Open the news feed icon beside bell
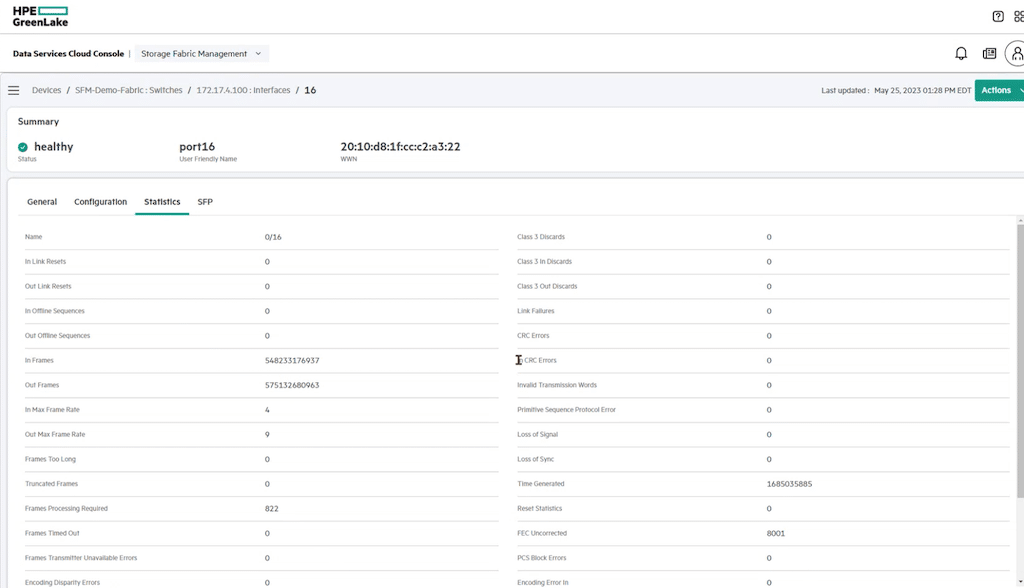Screen dimensions: 1024x588 pyautogui.click(x=989, y=54)
